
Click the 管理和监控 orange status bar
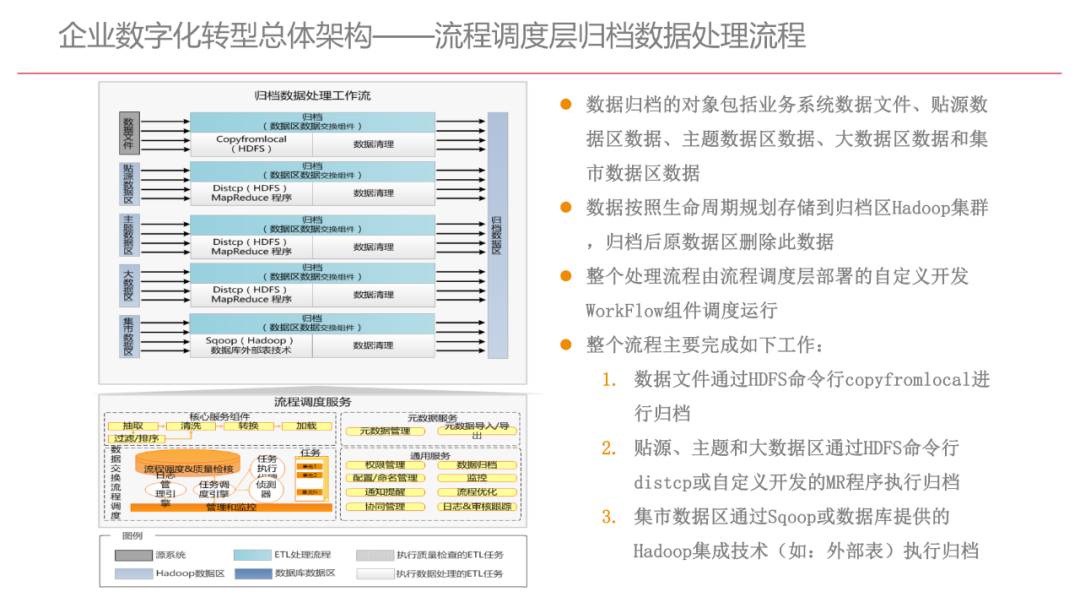(x=230, y=507)
